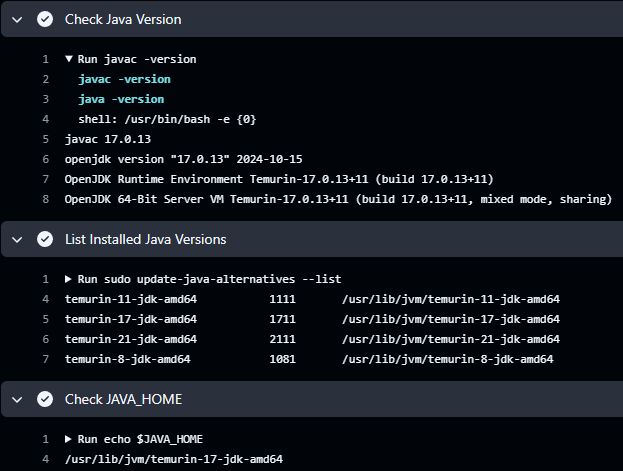Screen dimensions: 623x471
Task: Click the 'javac 17.0.13' output line
Action: [108, 139]
